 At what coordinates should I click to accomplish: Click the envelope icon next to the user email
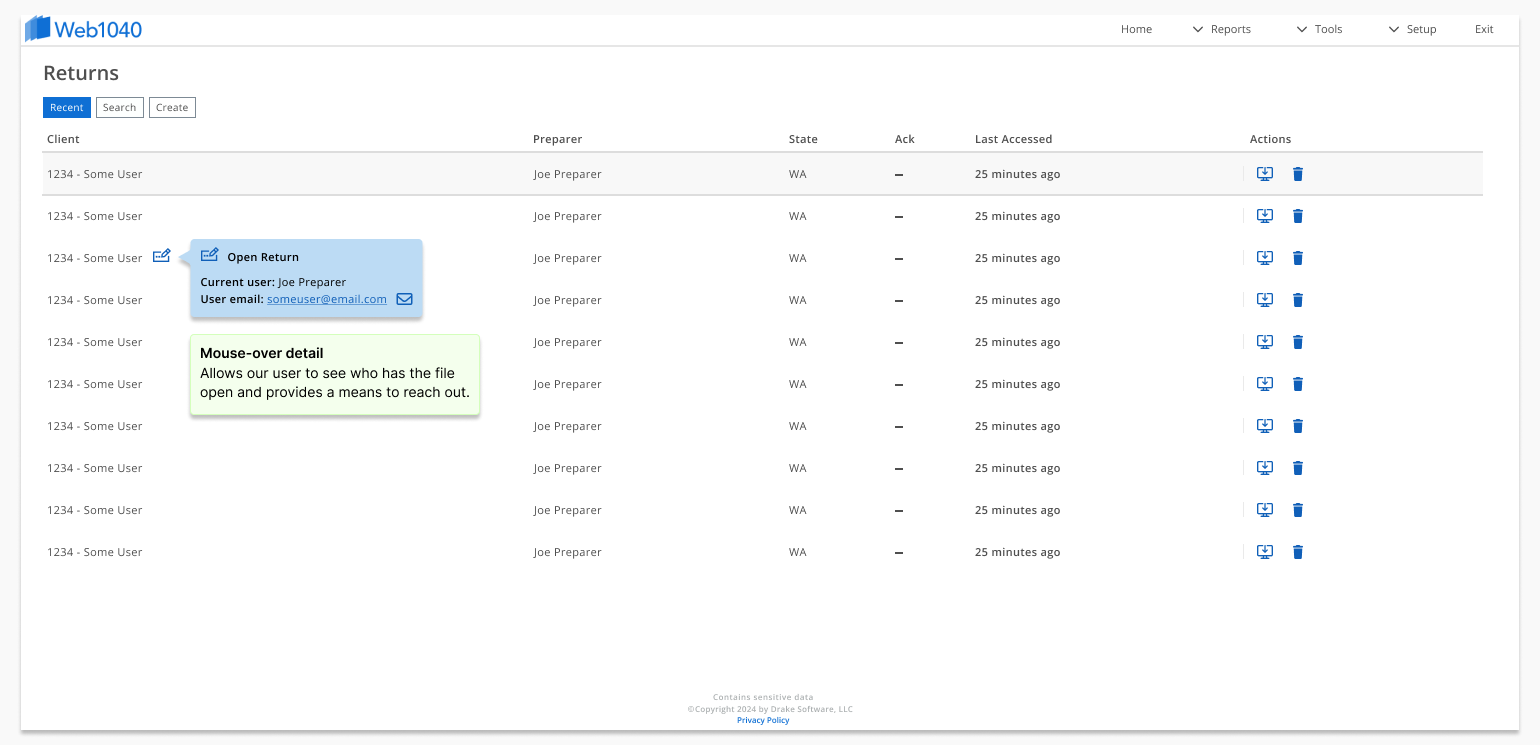click(x=404, y=299)
